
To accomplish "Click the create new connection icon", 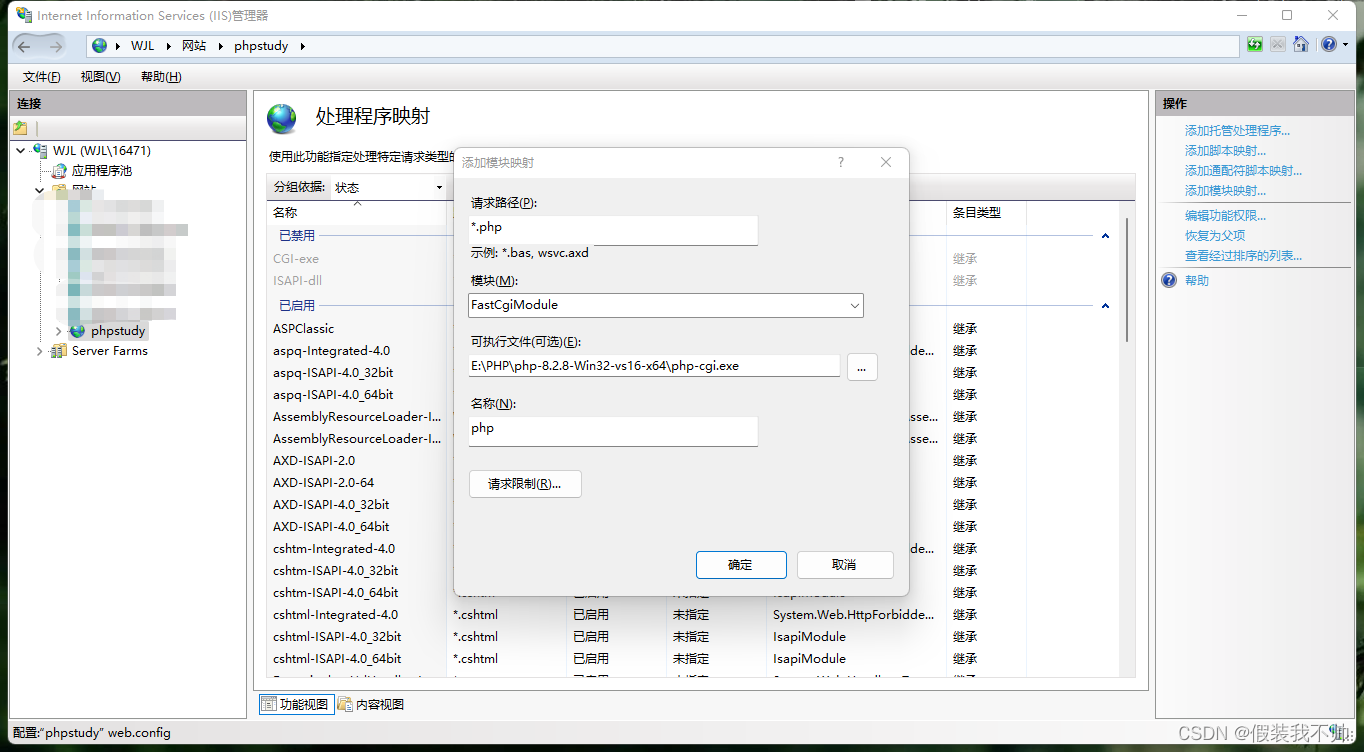I will (21, 128).
